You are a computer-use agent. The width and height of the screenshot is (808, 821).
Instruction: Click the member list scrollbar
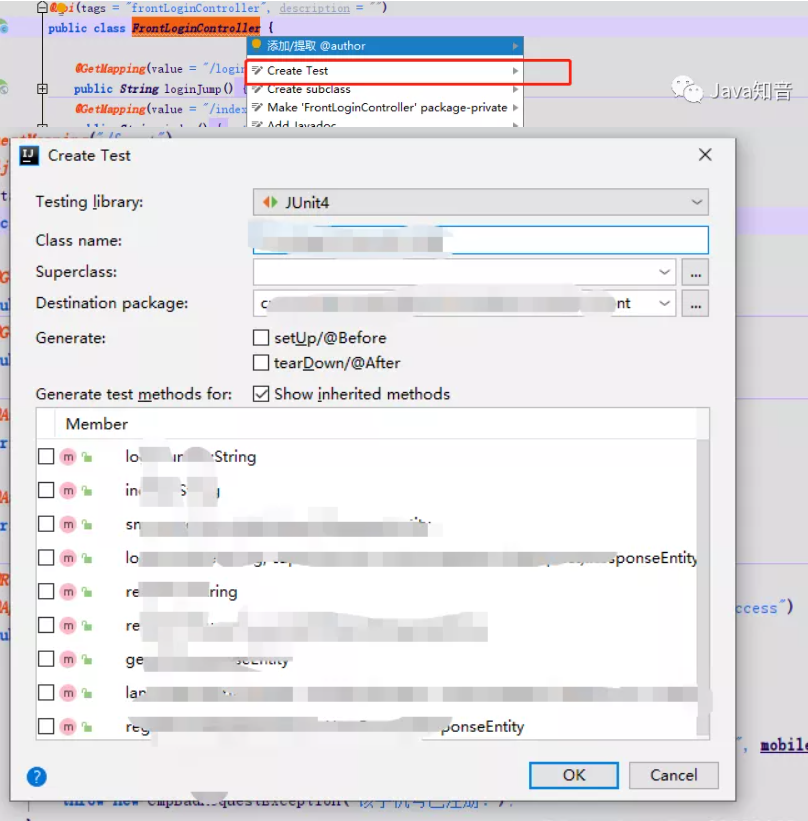pos(703,586)
